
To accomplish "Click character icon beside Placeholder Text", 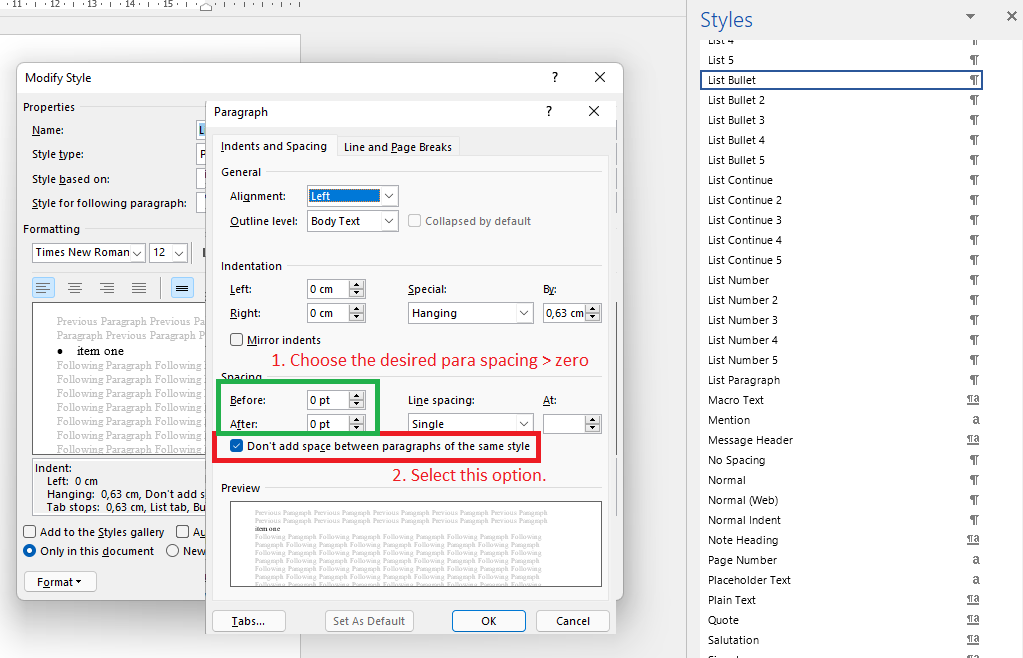I will pyautogui.click(x=976, y=580).
